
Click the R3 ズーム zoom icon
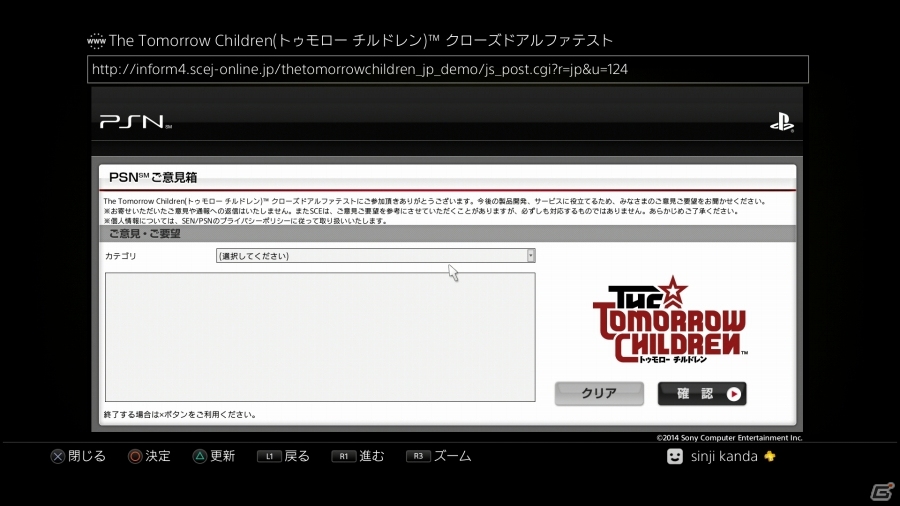(x=418, y=457)
